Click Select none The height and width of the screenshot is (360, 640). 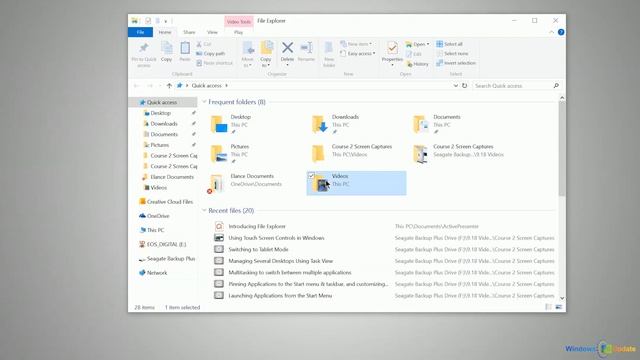[x=452, y=53]
